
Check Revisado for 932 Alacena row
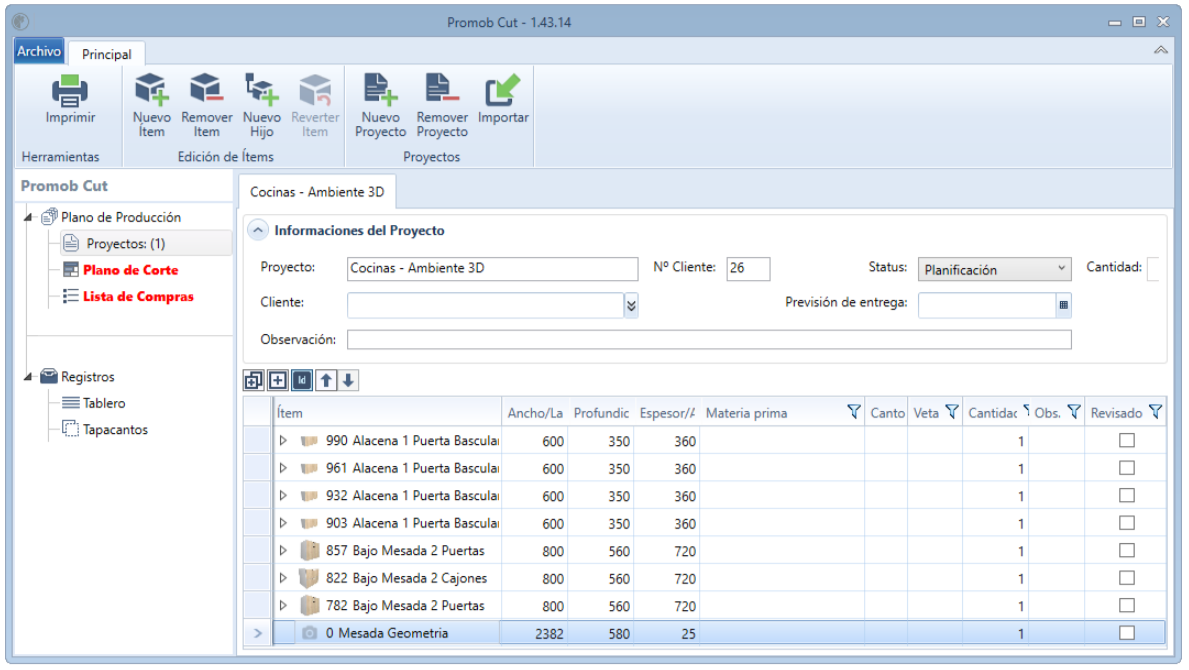(x=1127, y=495)
